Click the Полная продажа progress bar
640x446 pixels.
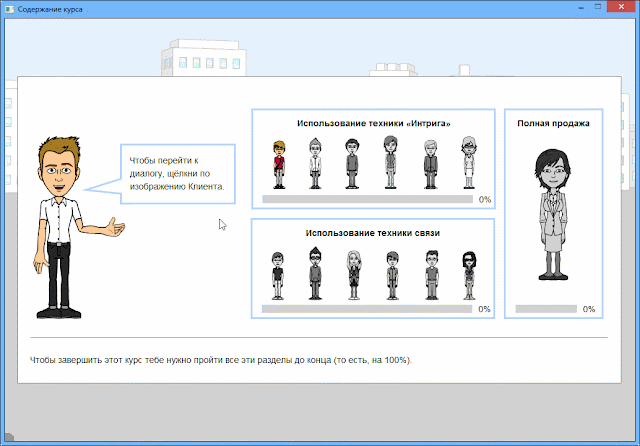(x=546, y=309)
